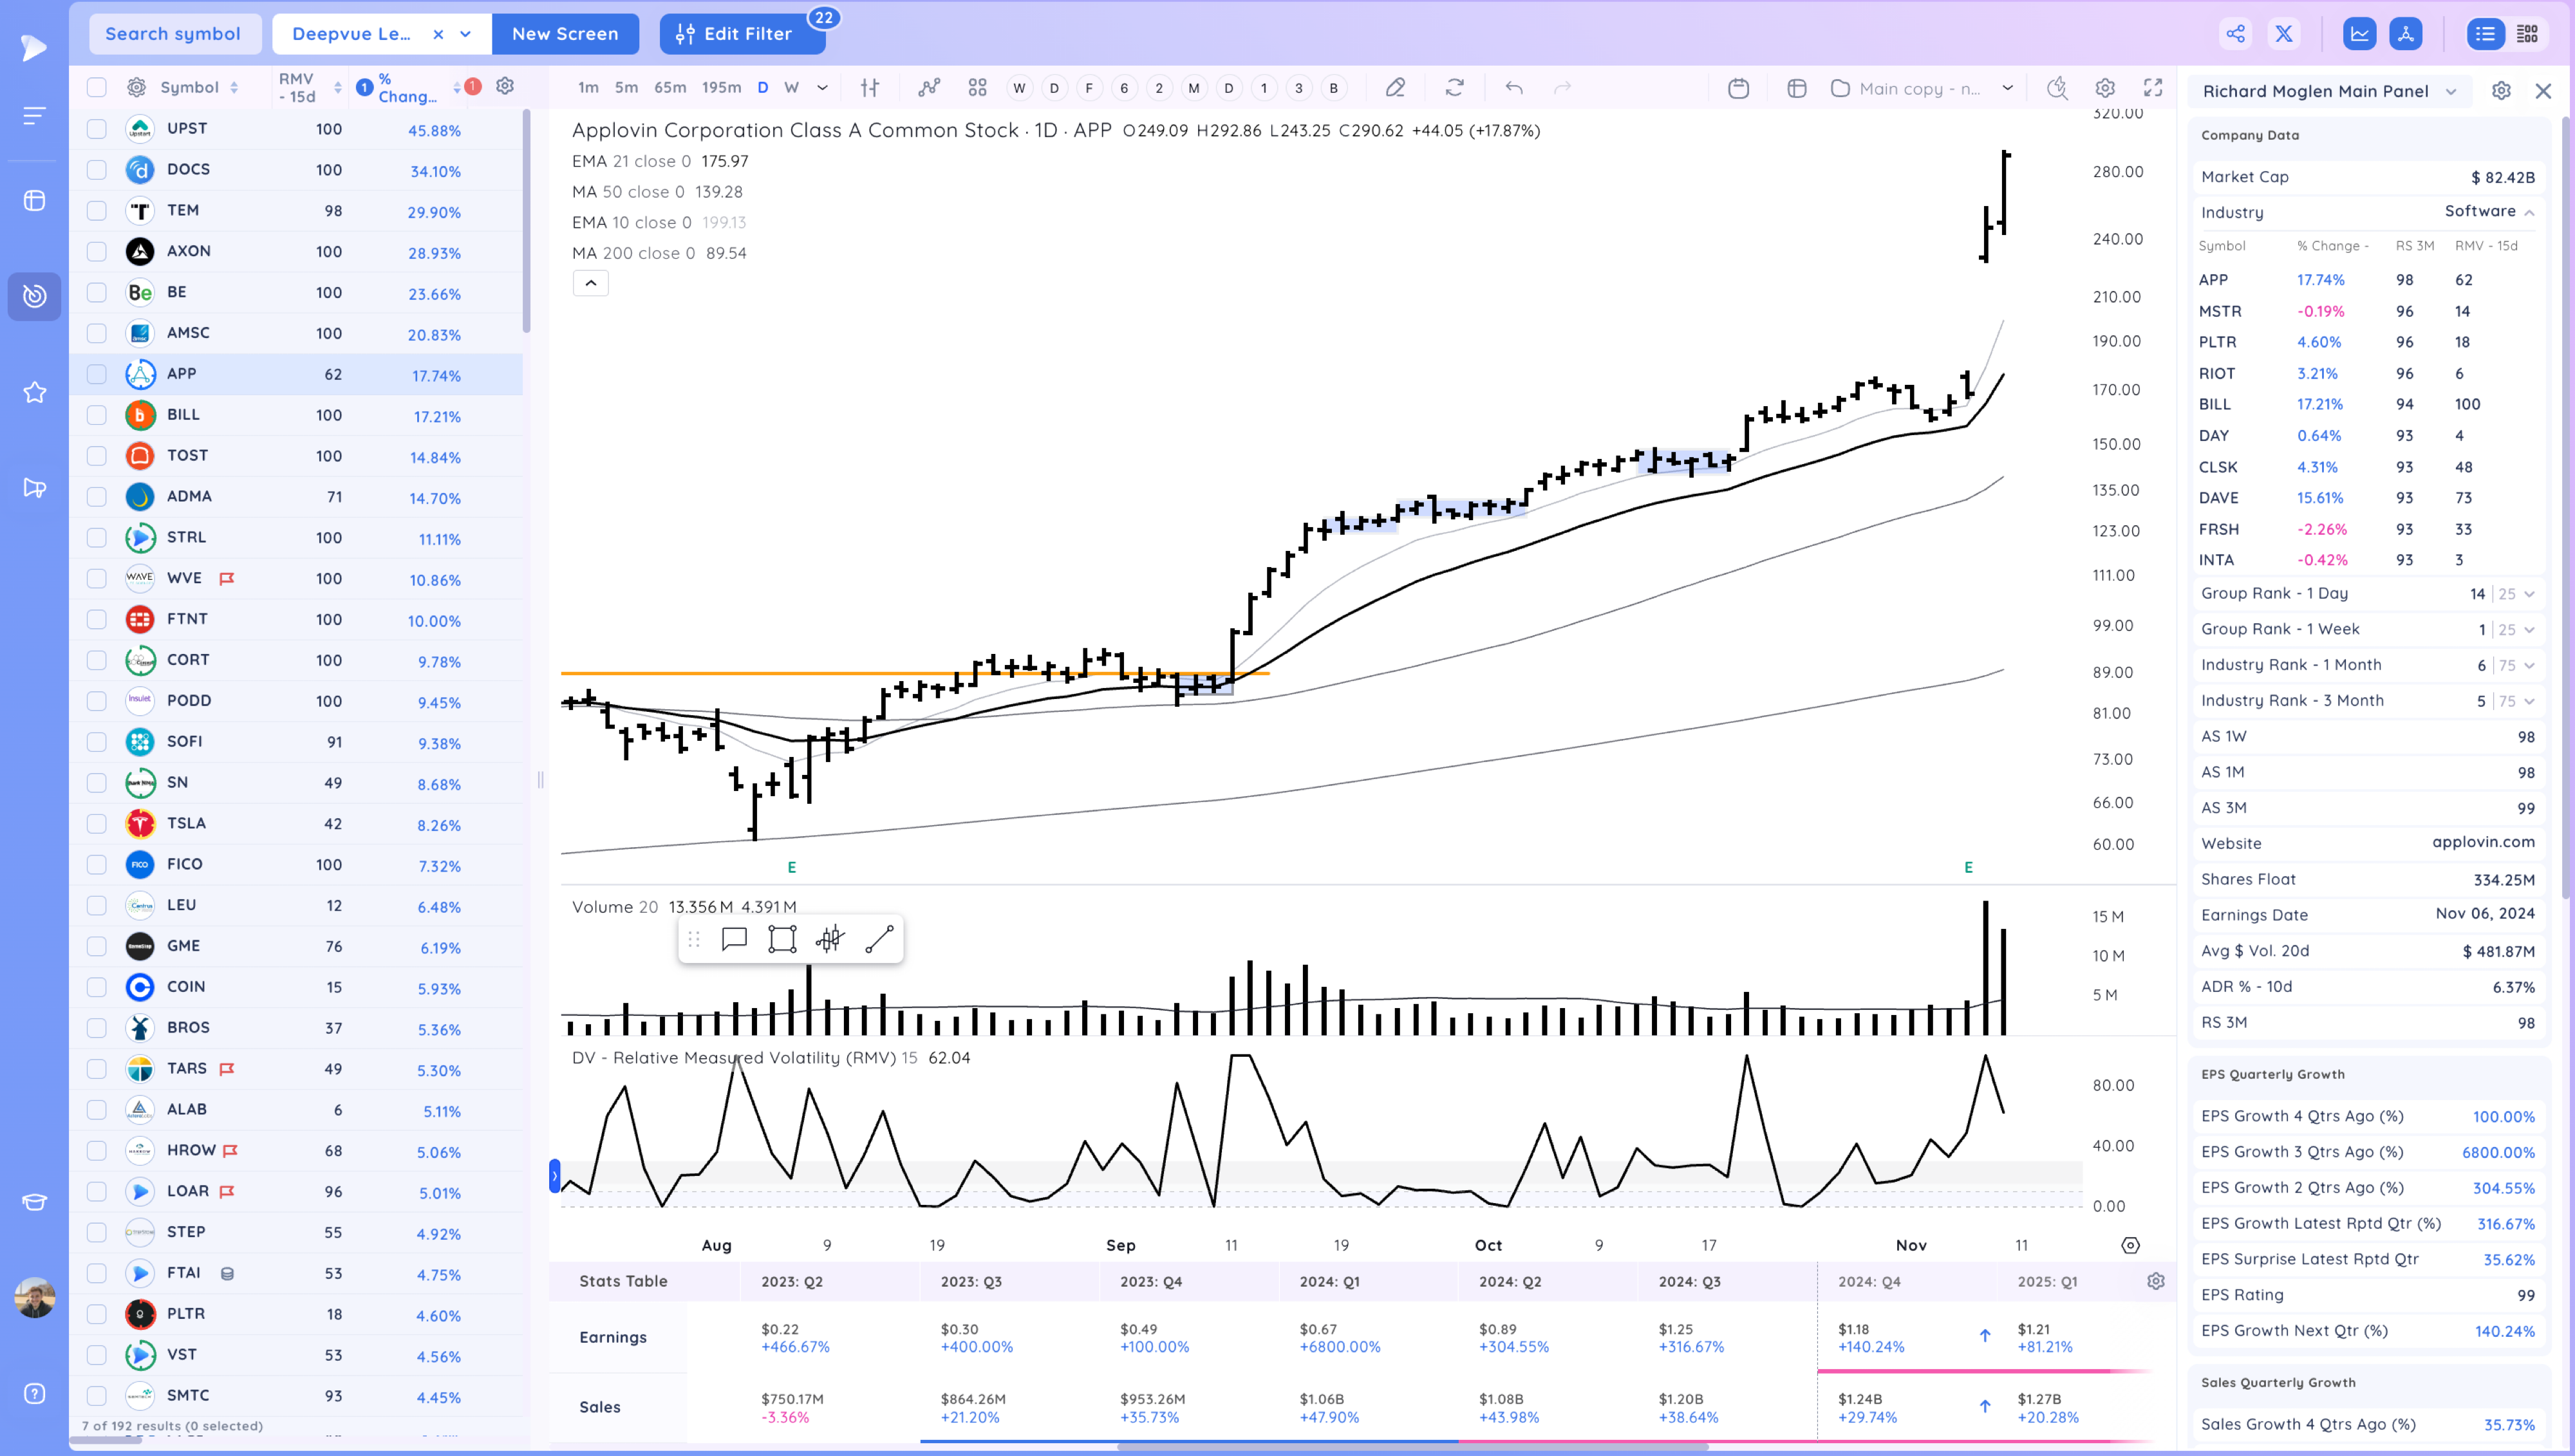Open the watchlist star sidebar icon
2575x1456 pixels.
pos(35,392)
